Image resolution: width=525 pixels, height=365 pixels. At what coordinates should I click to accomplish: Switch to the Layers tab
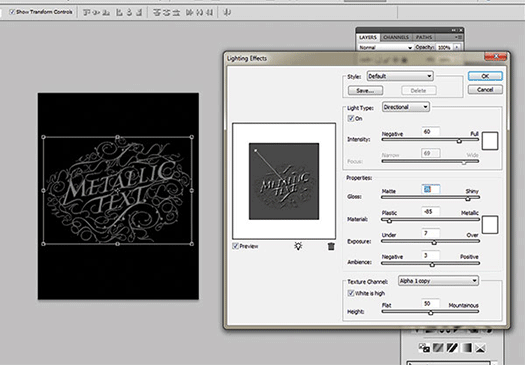[368, 37]
